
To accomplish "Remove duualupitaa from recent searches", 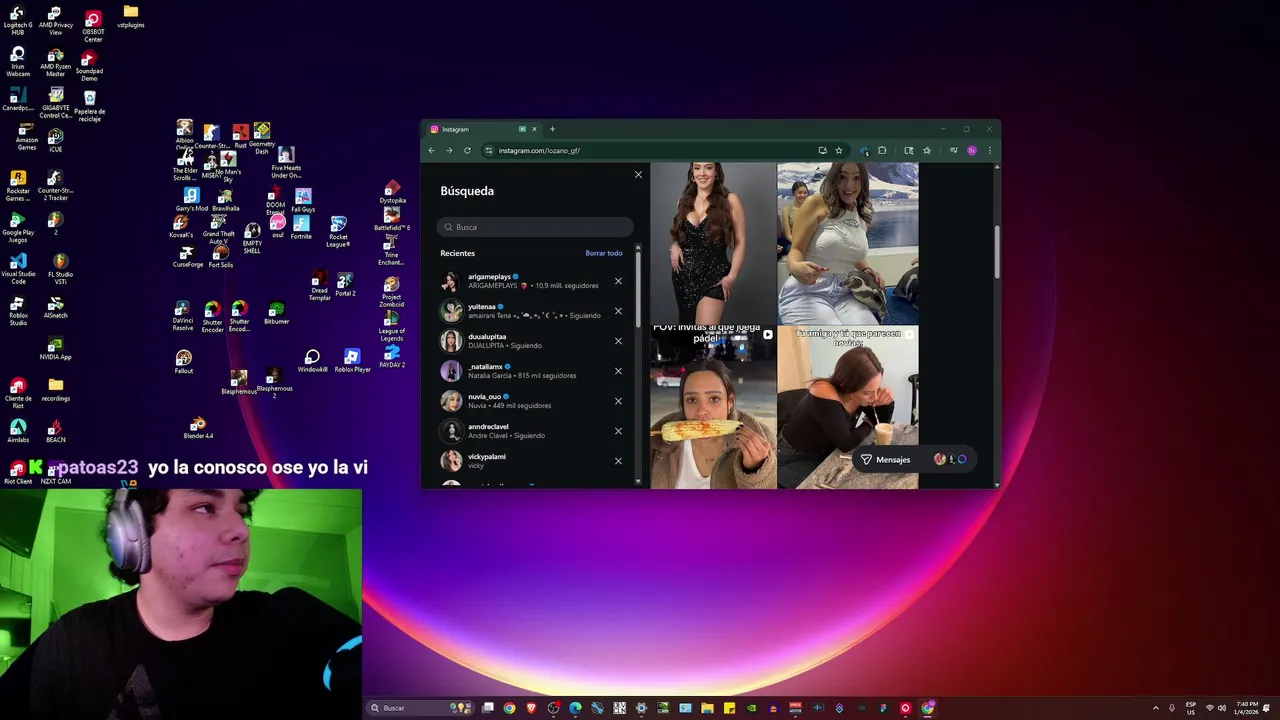I will (618, 341).
